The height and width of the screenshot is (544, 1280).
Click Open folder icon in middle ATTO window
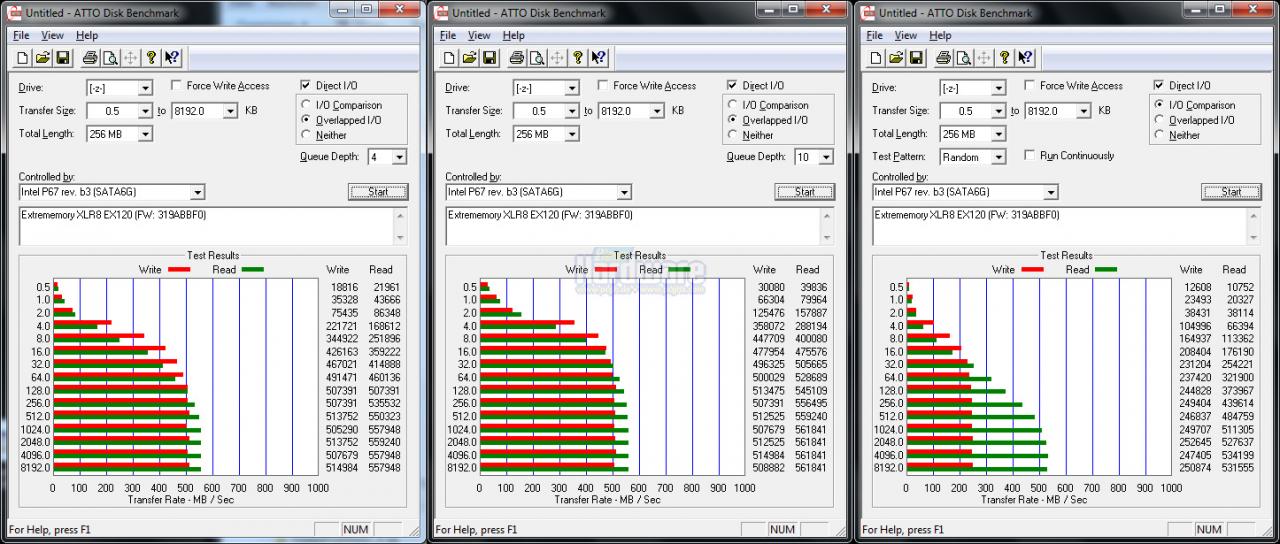(x=470, y=58)
